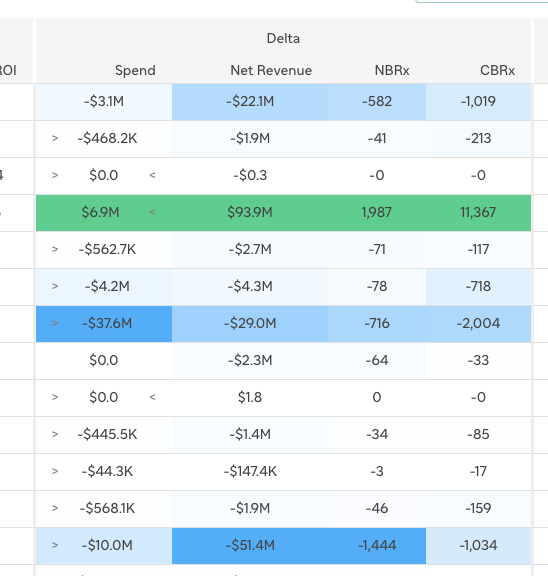Expand the row showing net revenue -$0.3

tap(55, 175)
